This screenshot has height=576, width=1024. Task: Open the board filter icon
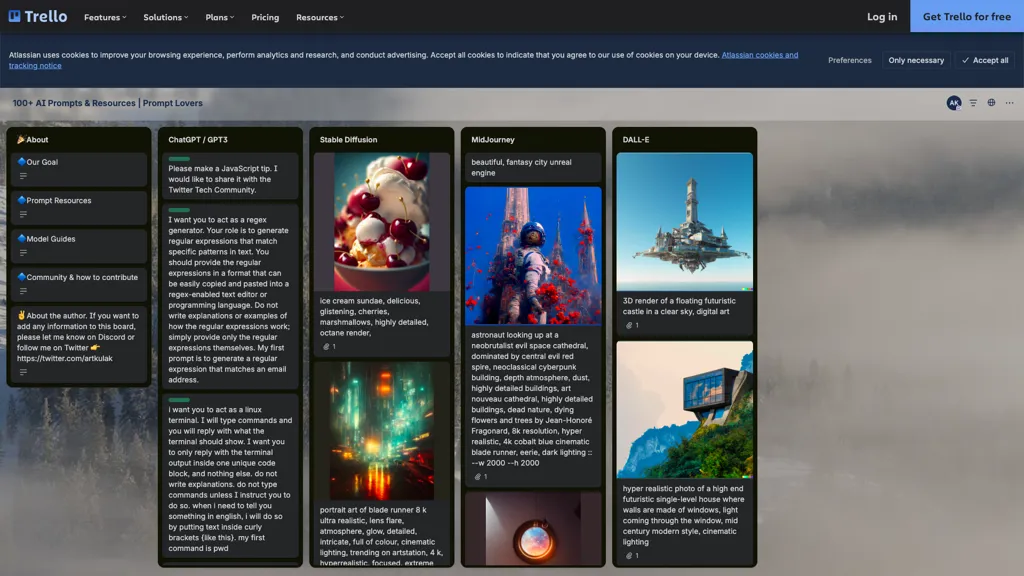tap(973, 103)
